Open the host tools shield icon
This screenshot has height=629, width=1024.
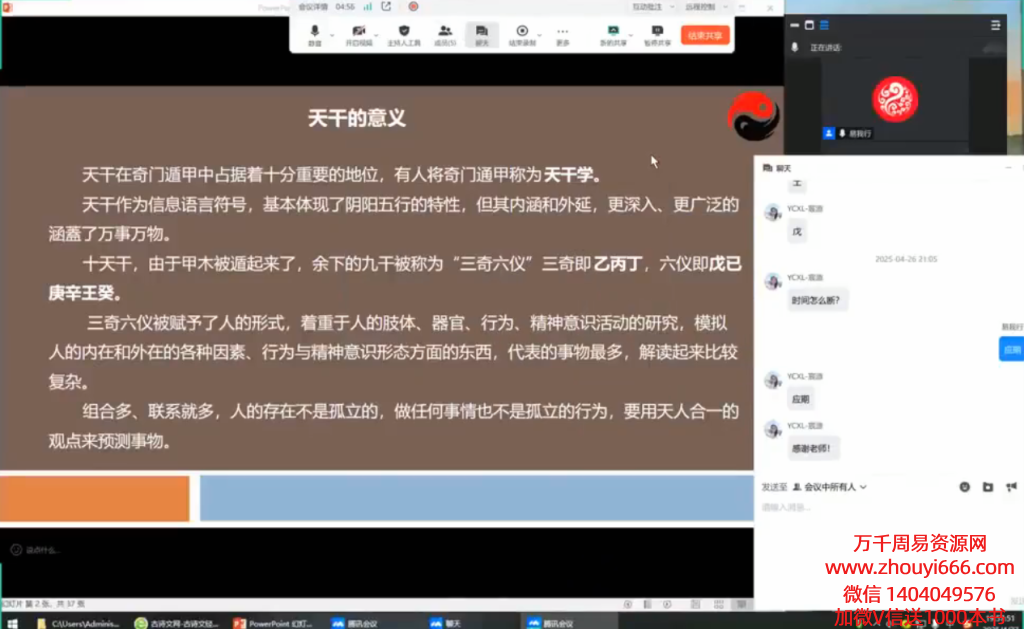404,33
